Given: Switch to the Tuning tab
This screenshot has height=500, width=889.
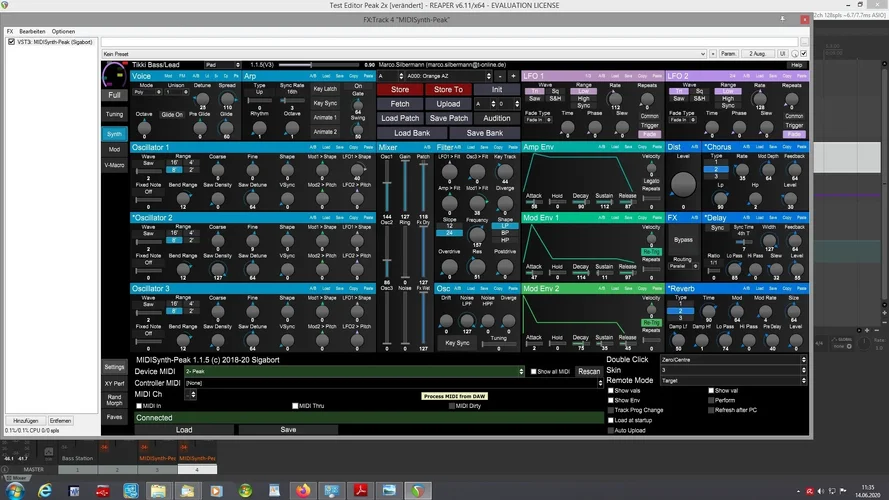Looking at the screenshot, I should (x=115, y=114).
